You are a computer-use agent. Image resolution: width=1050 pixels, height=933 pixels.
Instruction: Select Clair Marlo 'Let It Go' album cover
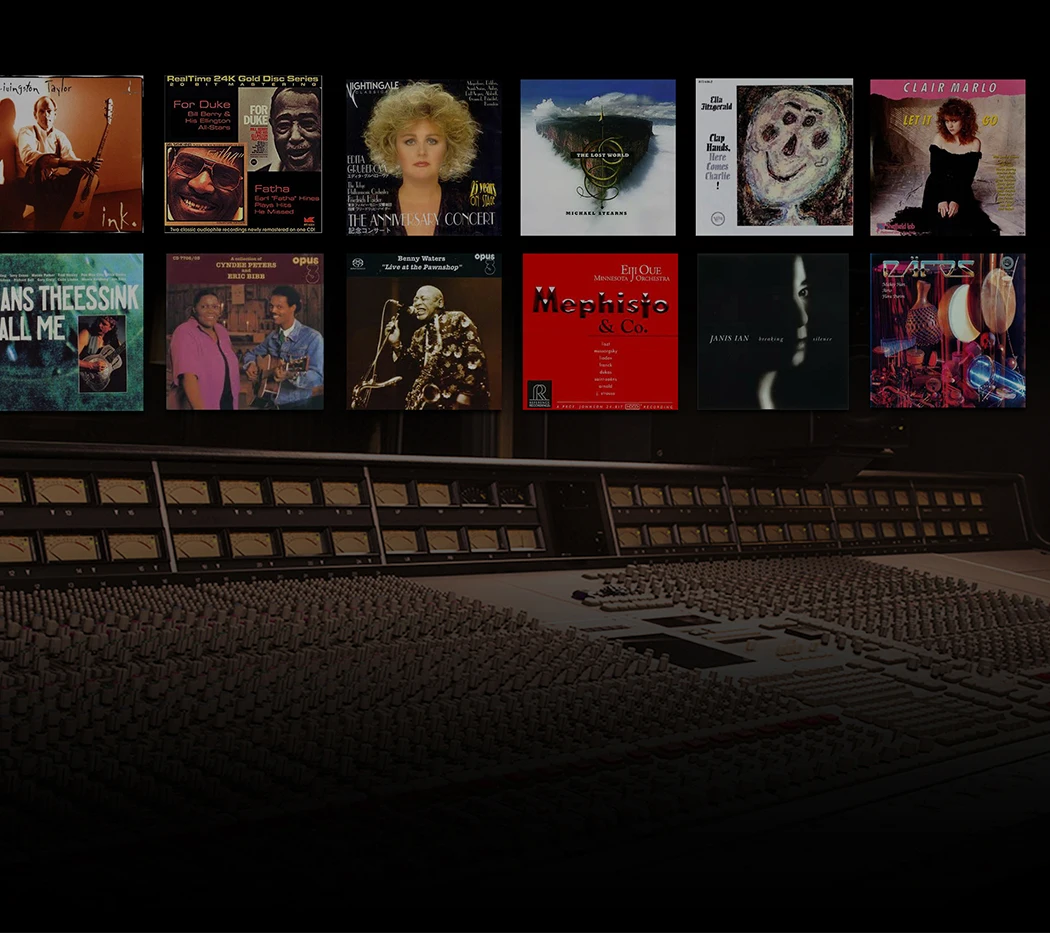click(948, 157)
